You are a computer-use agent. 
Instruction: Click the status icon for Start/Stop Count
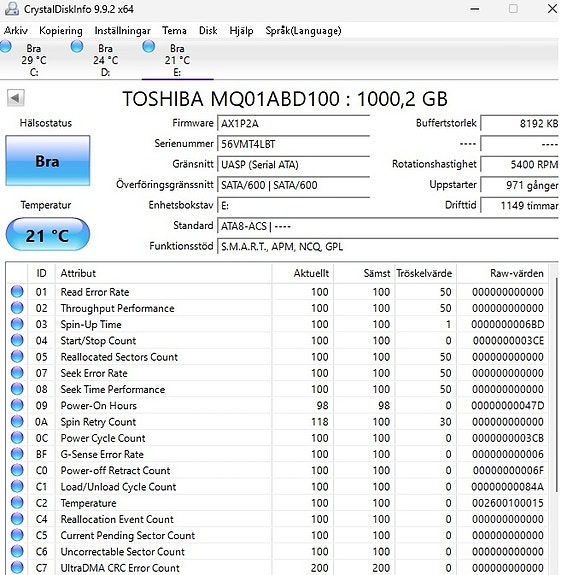(17, 340)
